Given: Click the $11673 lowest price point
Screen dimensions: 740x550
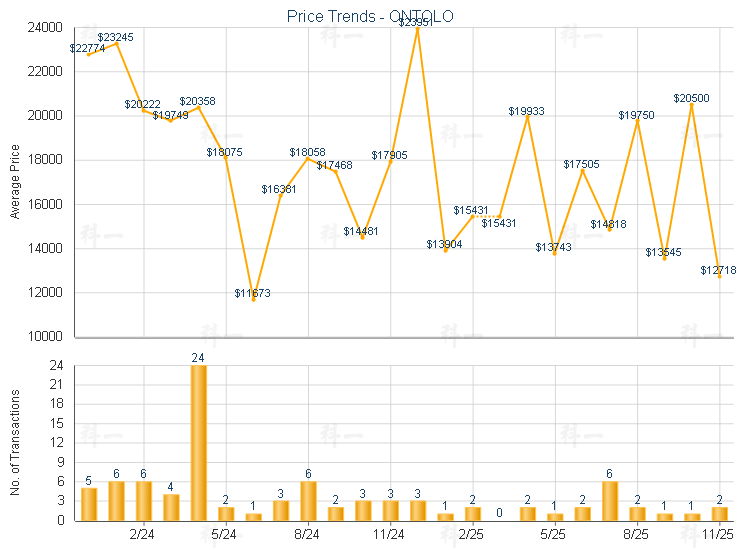Looking at the screenshot, I should click(x=253, y=300).
